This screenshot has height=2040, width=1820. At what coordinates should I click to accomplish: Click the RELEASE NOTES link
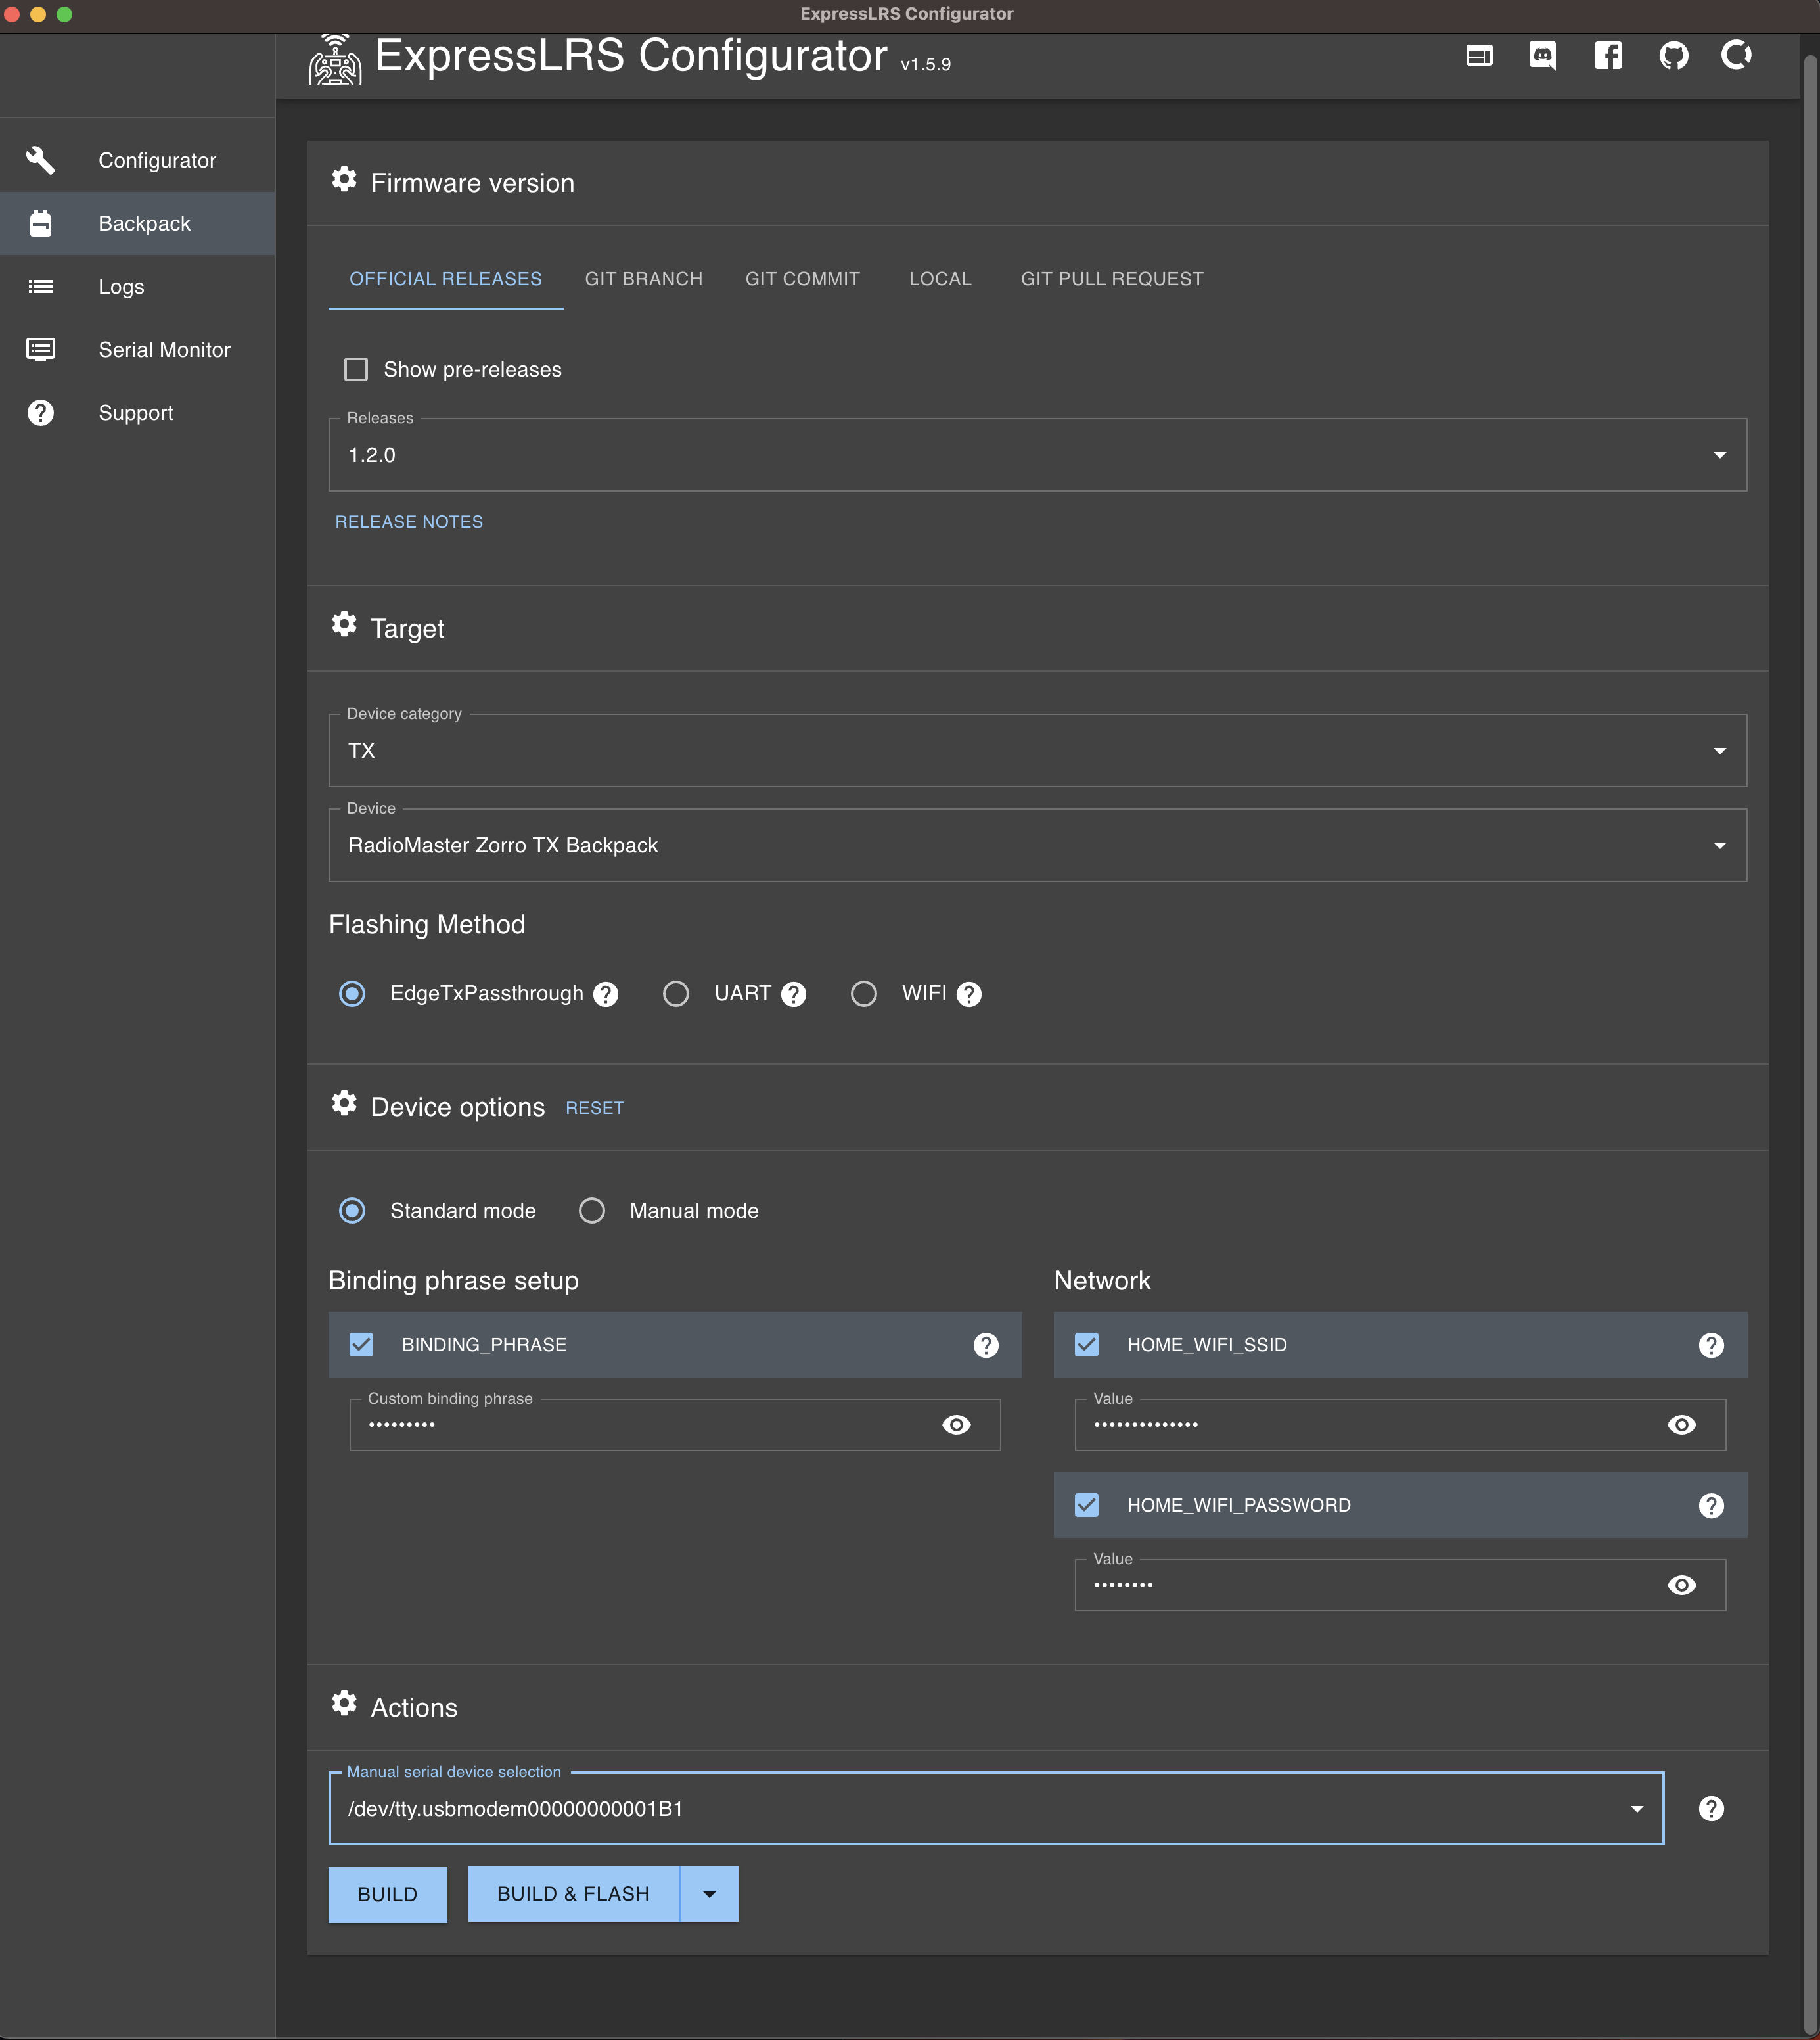[x=408, y=521]
